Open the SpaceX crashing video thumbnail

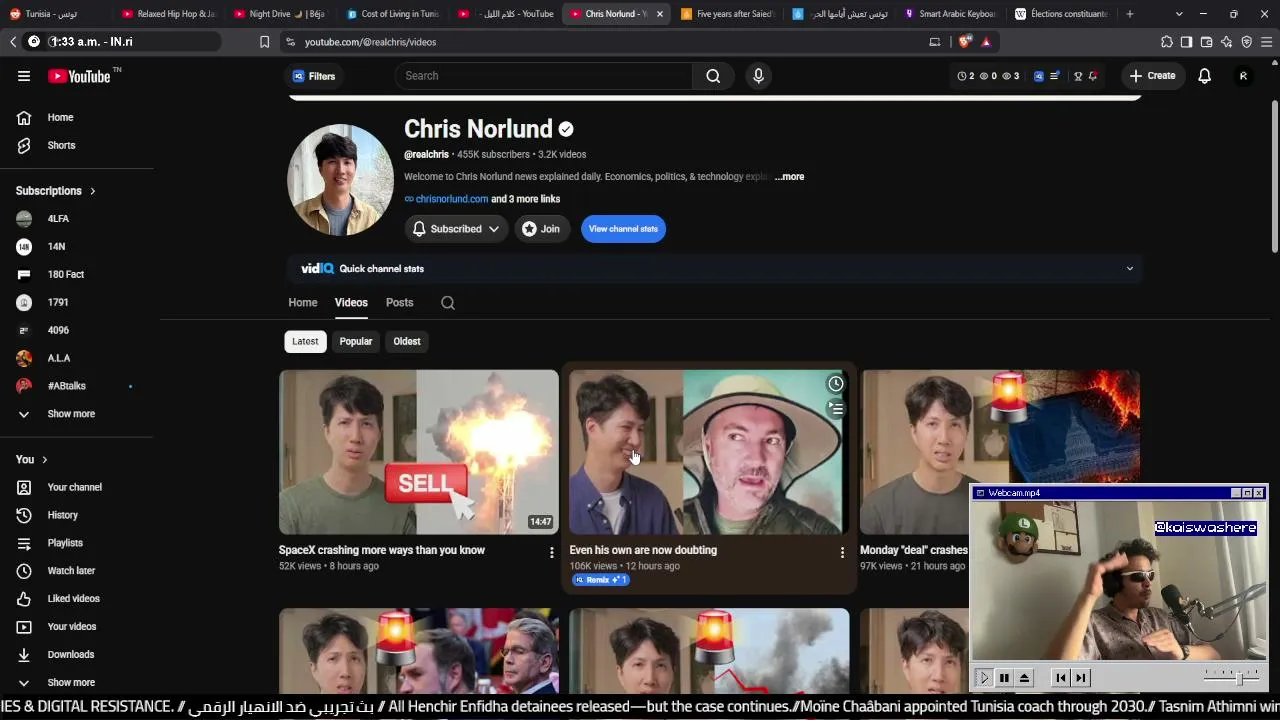click(419, 452)
